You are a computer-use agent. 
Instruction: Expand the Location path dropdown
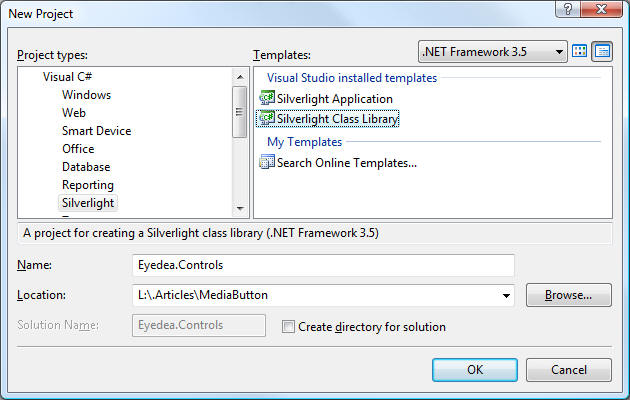(x=506, y=296)
